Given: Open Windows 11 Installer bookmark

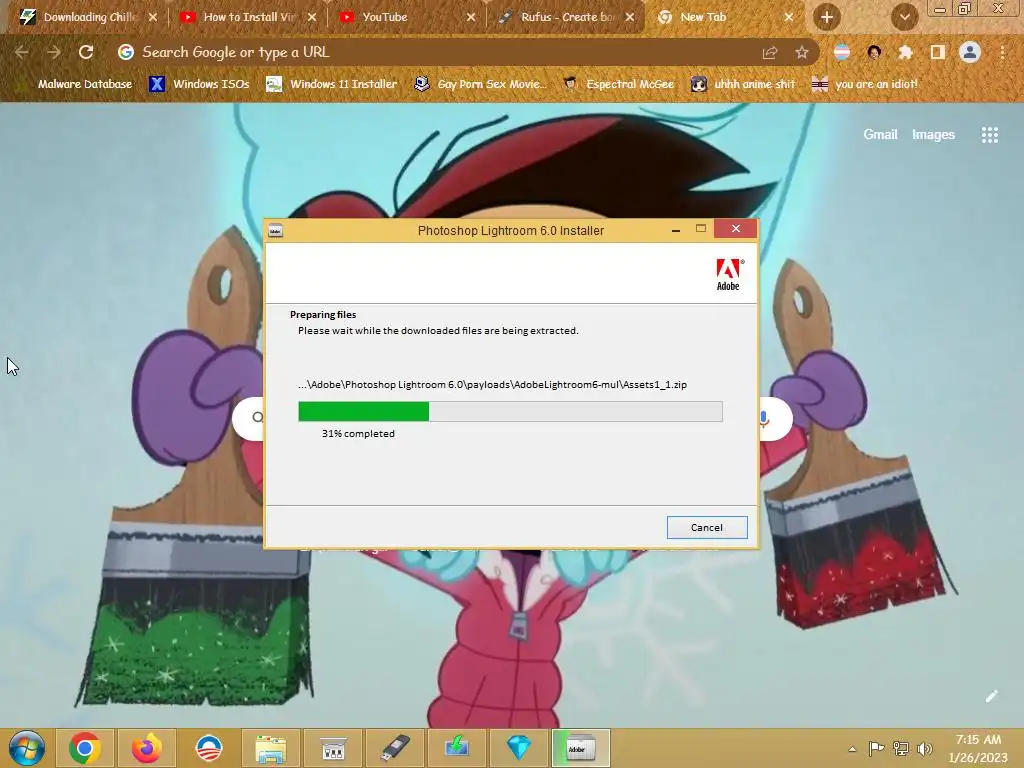Looking at the screenshot, I should (332, 84).
